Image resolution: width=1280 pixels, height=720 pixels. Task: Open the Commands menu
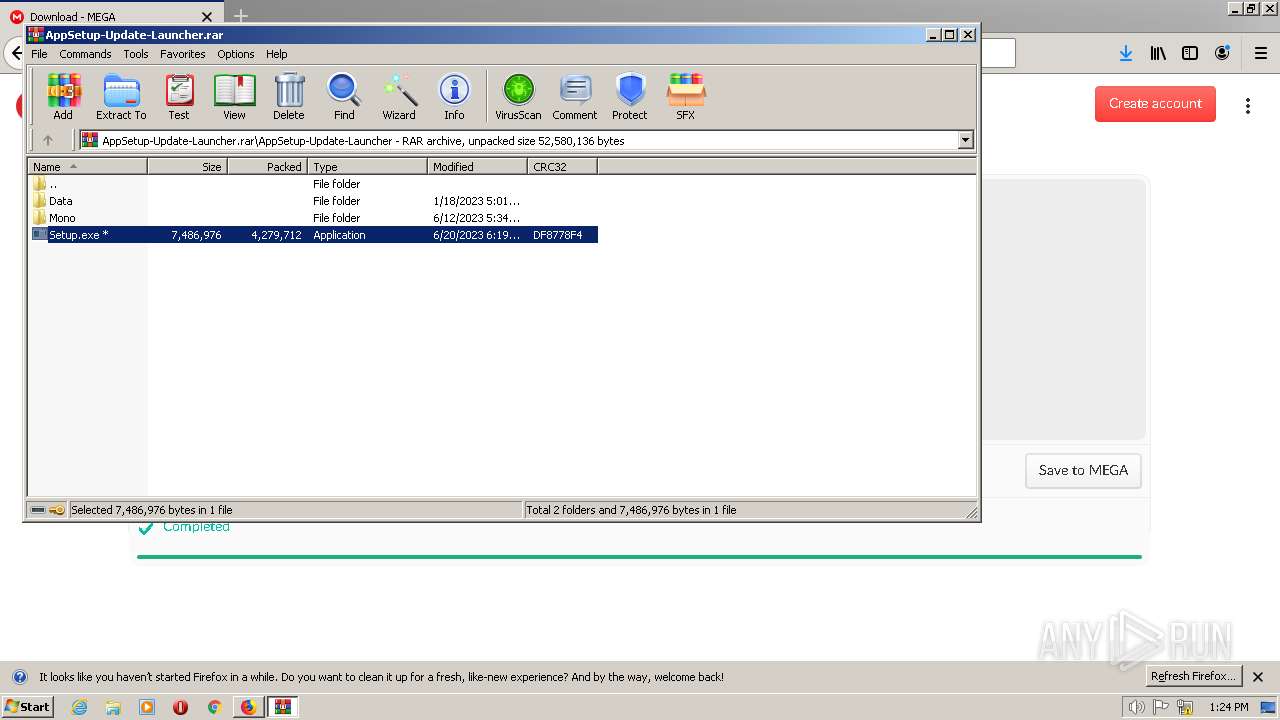pos(85,54)
